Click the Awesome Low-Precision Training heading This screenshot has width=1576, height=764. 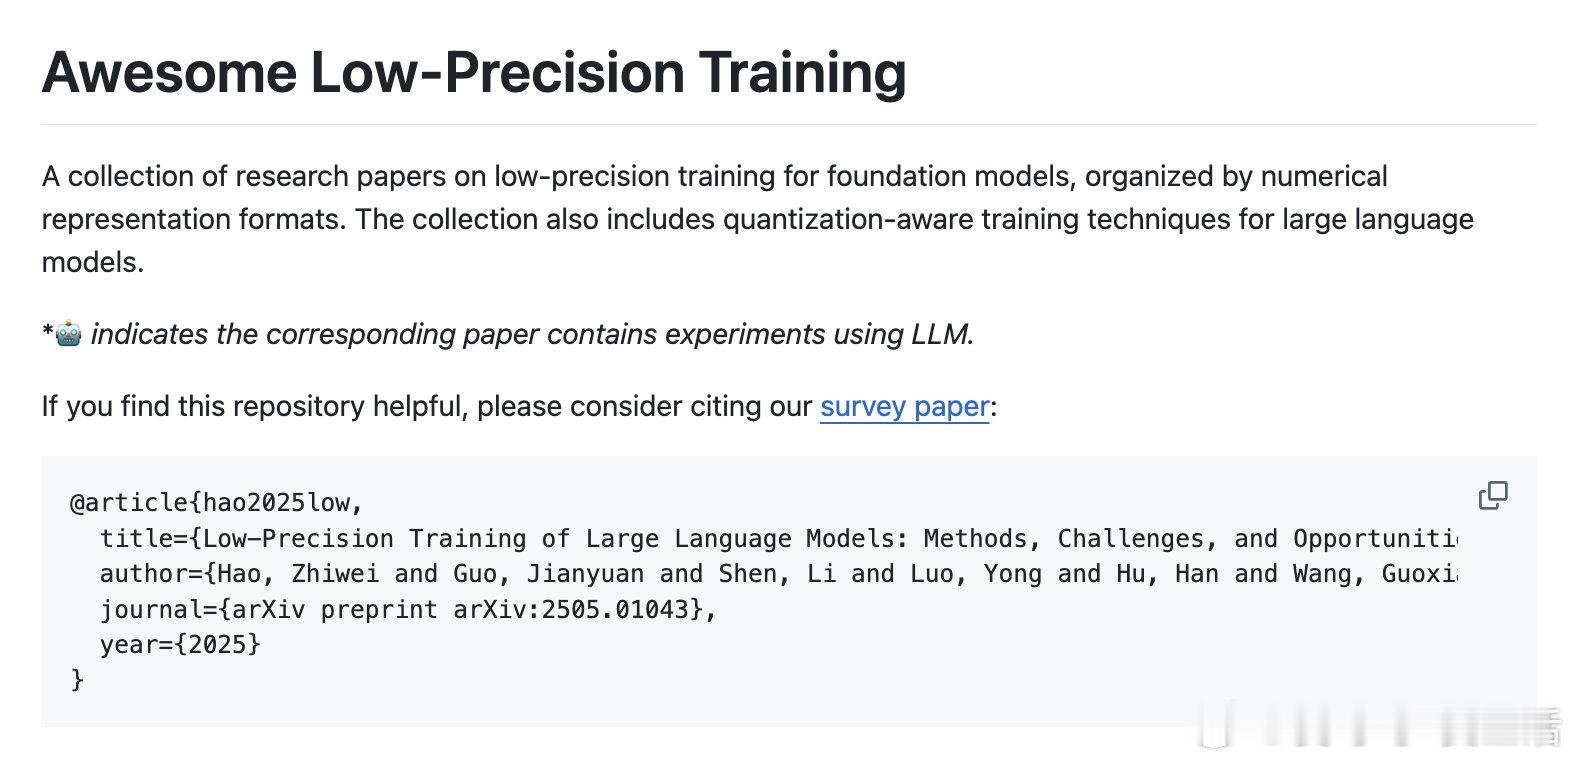[474, 72]
